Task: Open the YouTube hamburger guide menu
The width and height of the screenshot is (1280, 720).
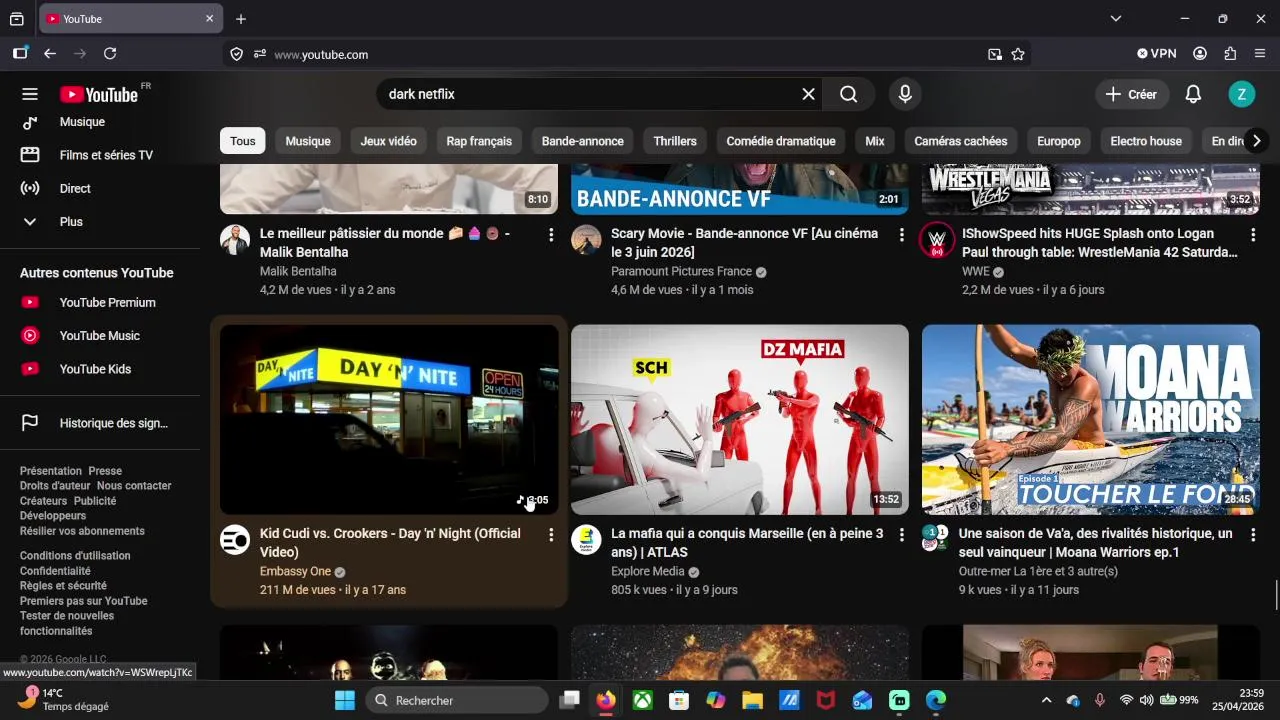Action: click(30, 94)
